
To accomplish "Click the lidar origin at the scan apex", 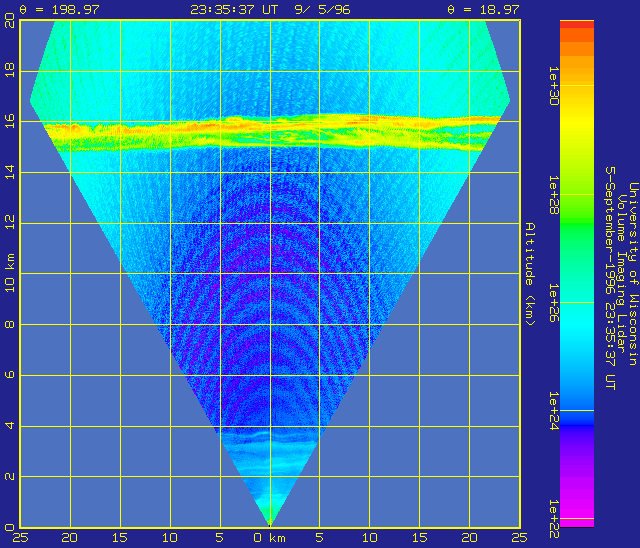I will [269, 524].
